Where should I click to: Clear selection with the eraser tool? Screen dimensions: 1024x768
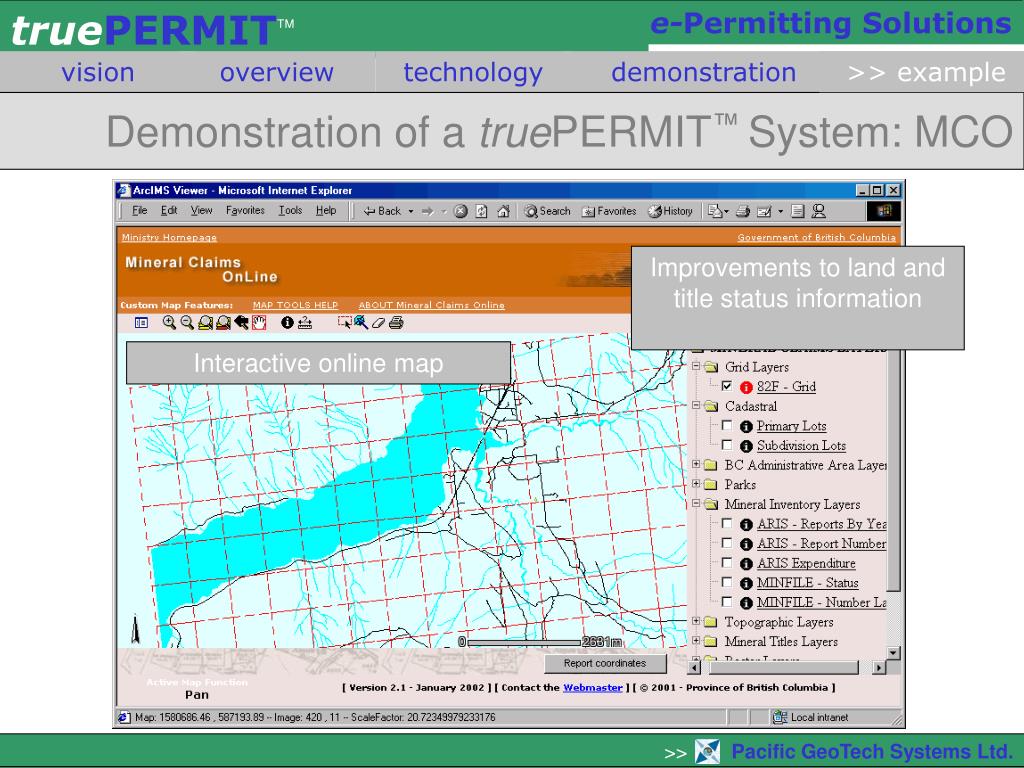(378, 323)
